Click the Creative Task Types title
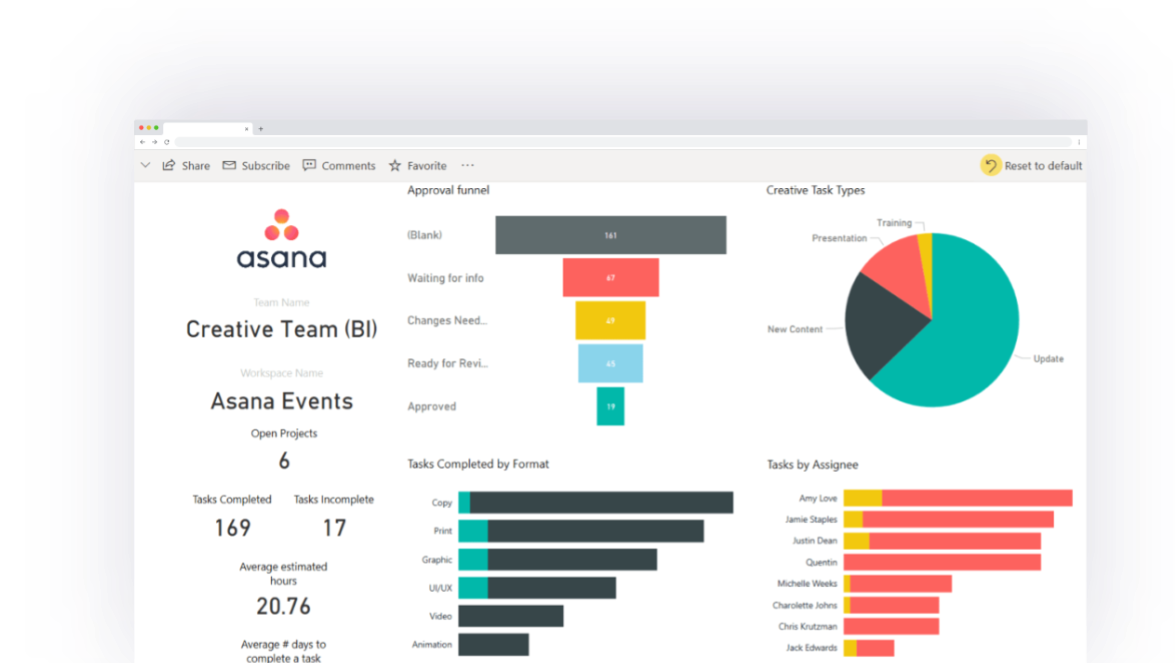 point(815,190)
